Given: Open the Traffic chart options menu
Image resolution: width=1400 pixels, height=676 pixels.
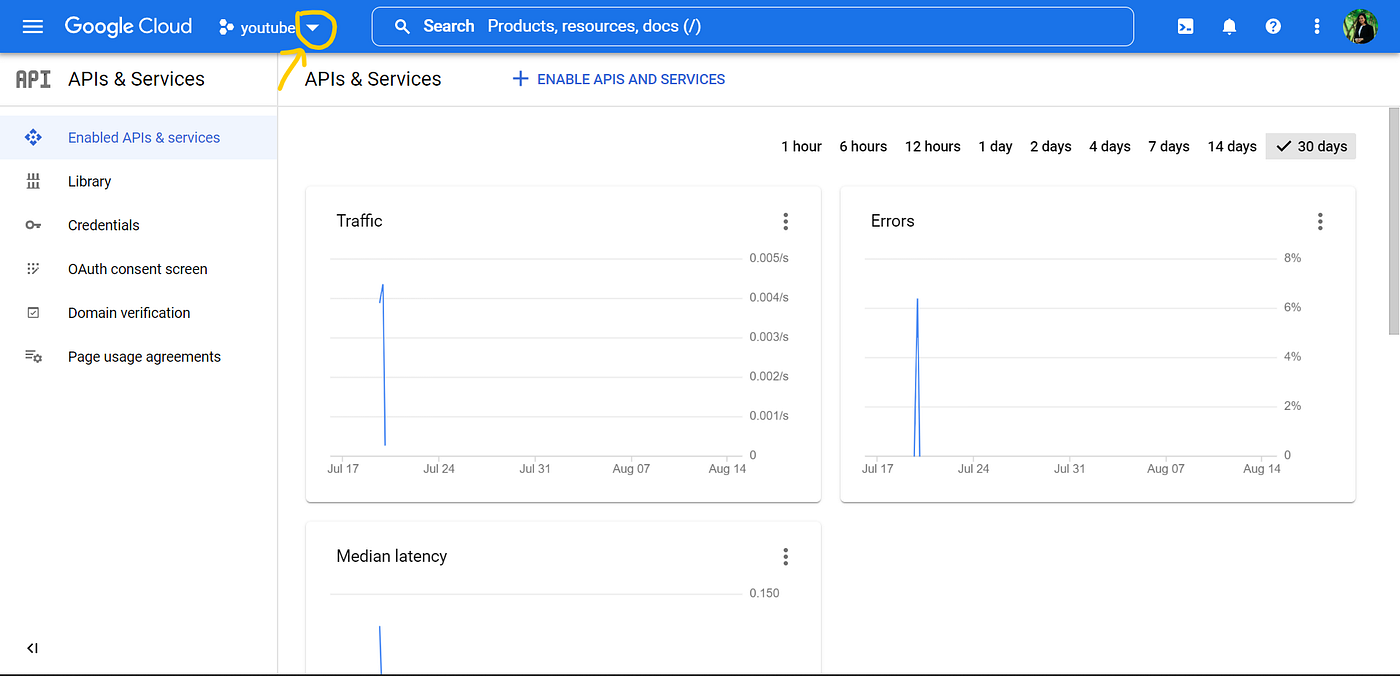Looking at the screenshot, I should [785, 221].
